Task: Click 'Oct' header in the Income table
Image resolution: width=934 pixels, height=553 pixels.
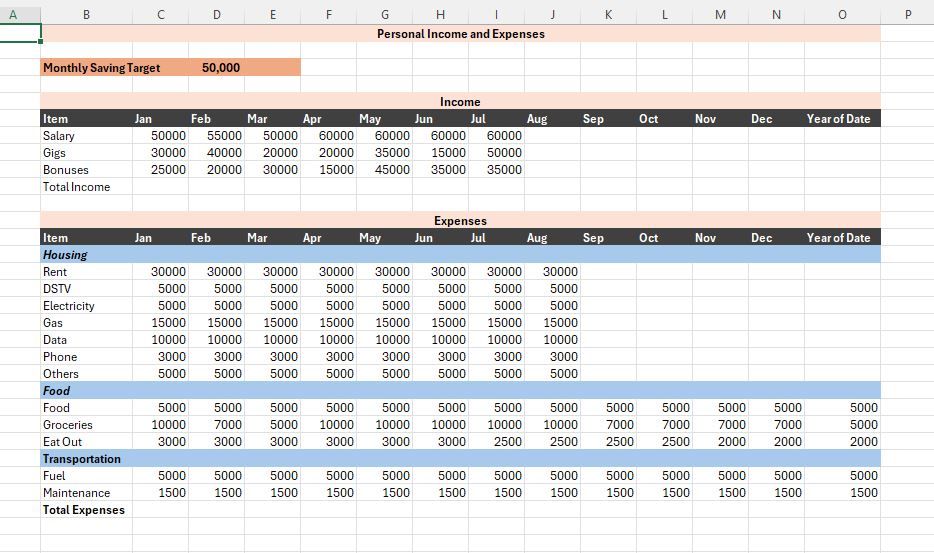Action: tap(648, 119)
